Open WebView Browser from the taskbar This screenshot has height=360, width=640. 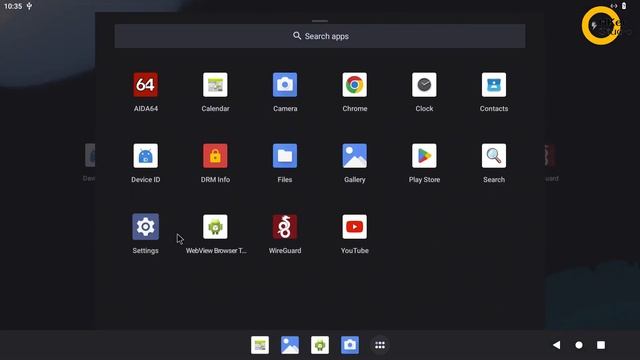(x=320, y=345)
